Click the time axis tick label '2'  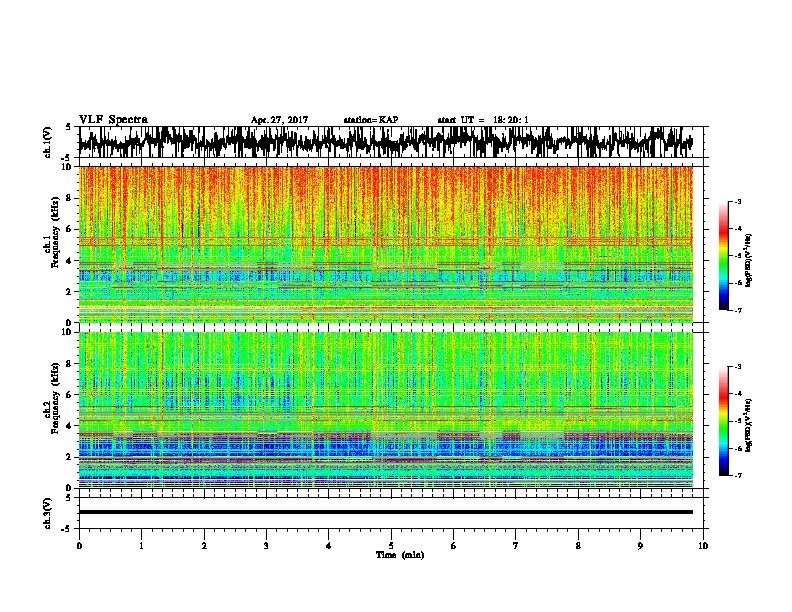point(204,546)
